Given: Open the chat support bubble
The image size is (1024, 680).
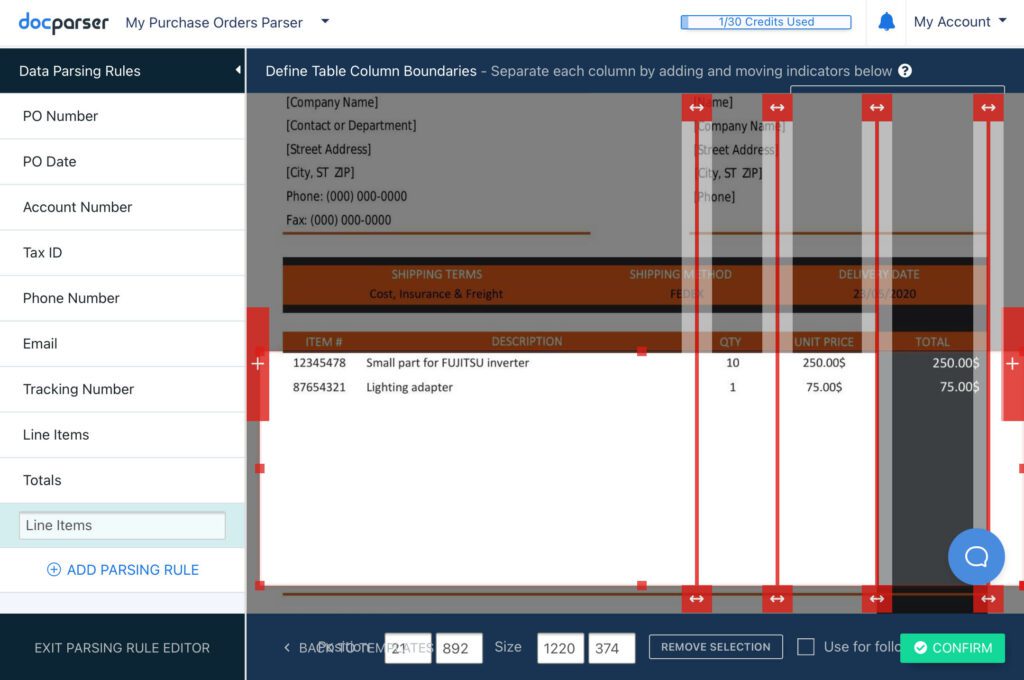Looking at the screenshot, I should coord(976,557).
